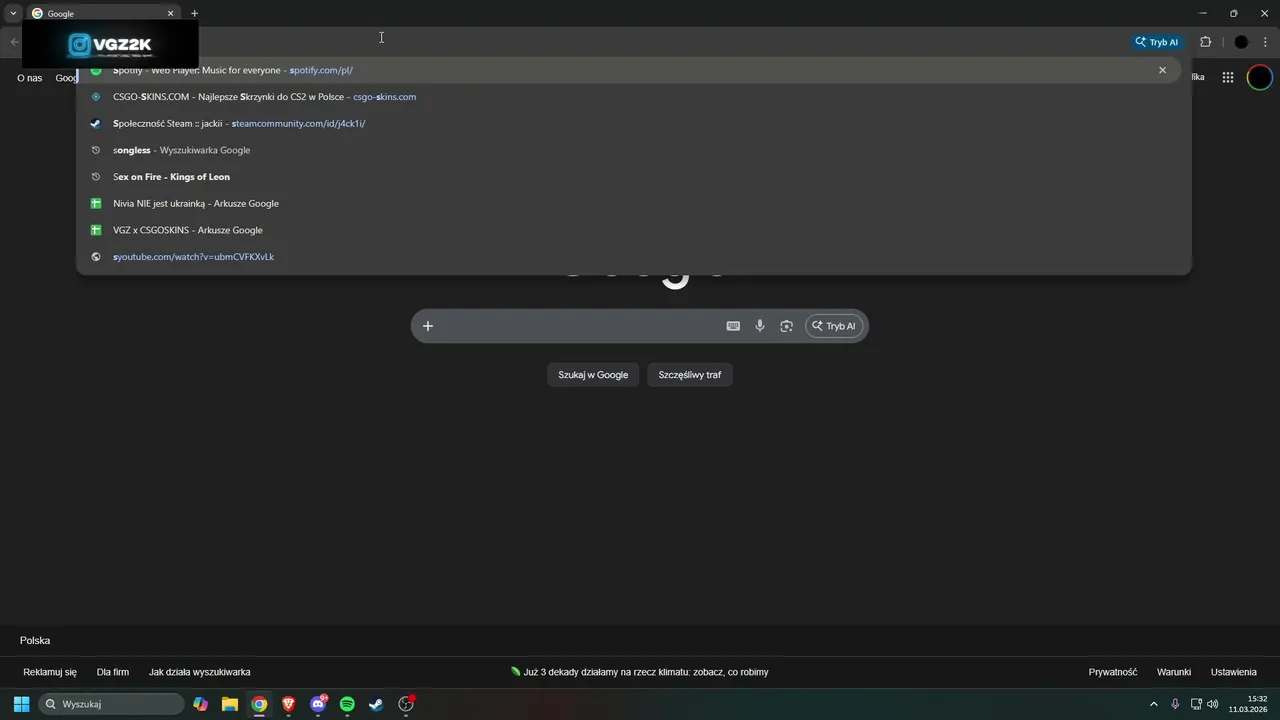Open Chrome profile avatar in toolbar
Screen dimensions: 1280x720
(x=1241, y=42)
